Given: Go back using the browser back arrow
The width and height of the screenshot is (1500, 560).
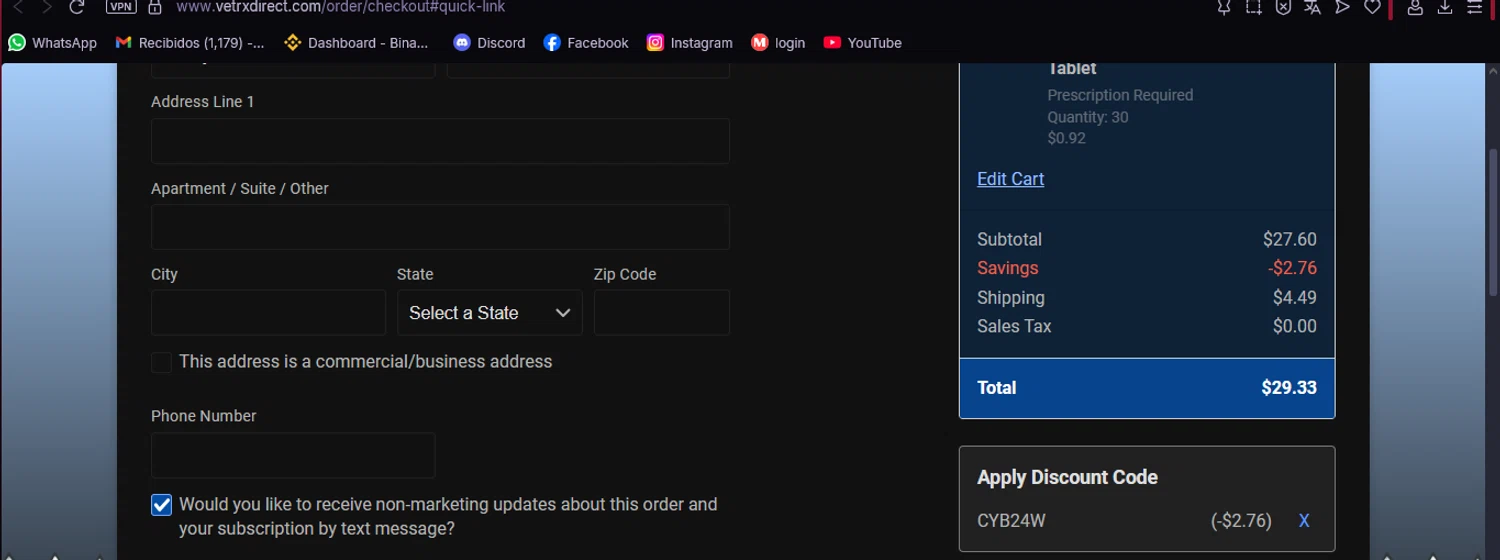Looking at the screenshot, I should tap(17, 7).
